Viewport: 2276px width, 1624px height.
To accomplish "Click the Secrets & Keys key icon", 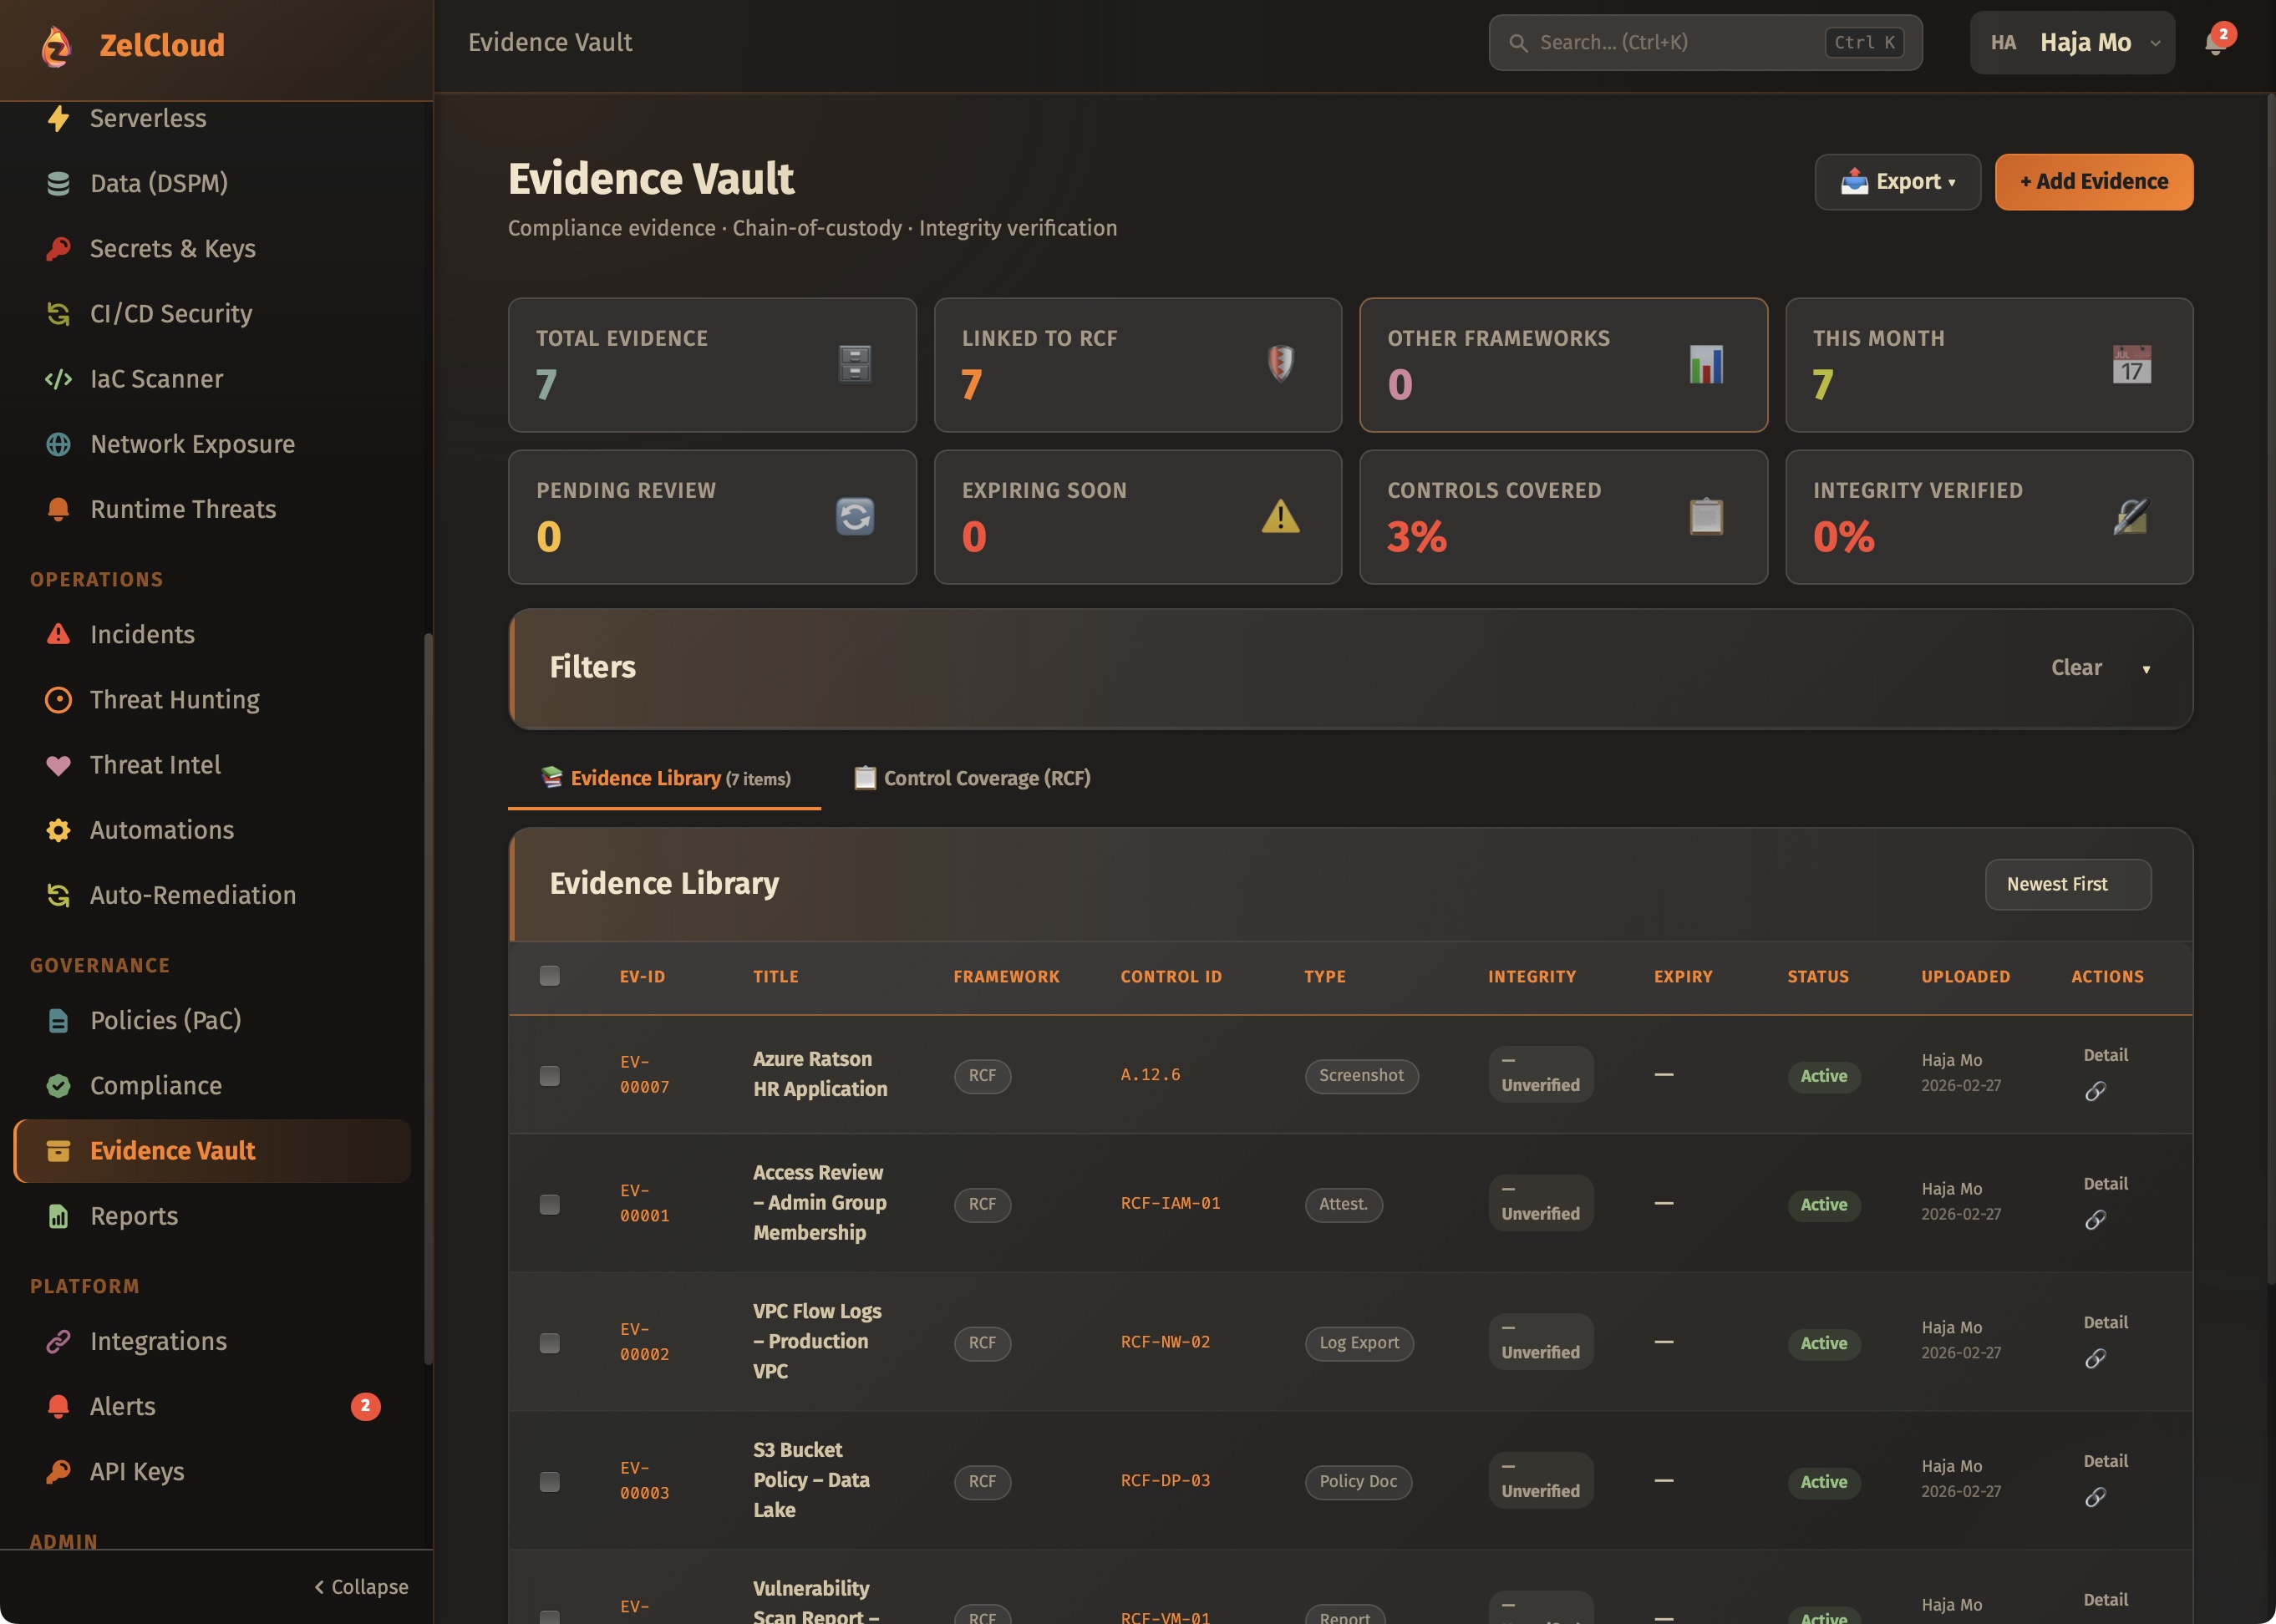I will (x=58, y=249).
